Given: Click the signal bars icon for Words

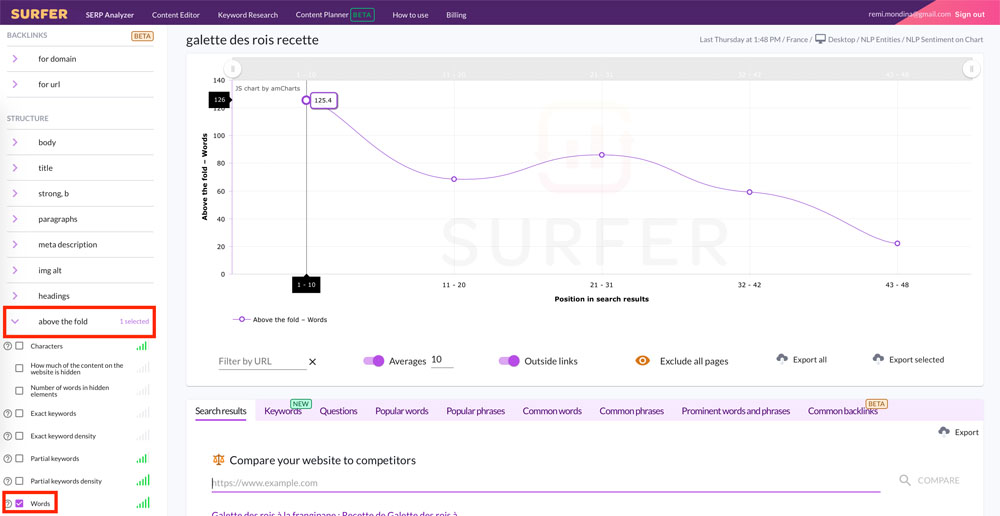Looking at the screenshot, I should (x=143, y=503).
